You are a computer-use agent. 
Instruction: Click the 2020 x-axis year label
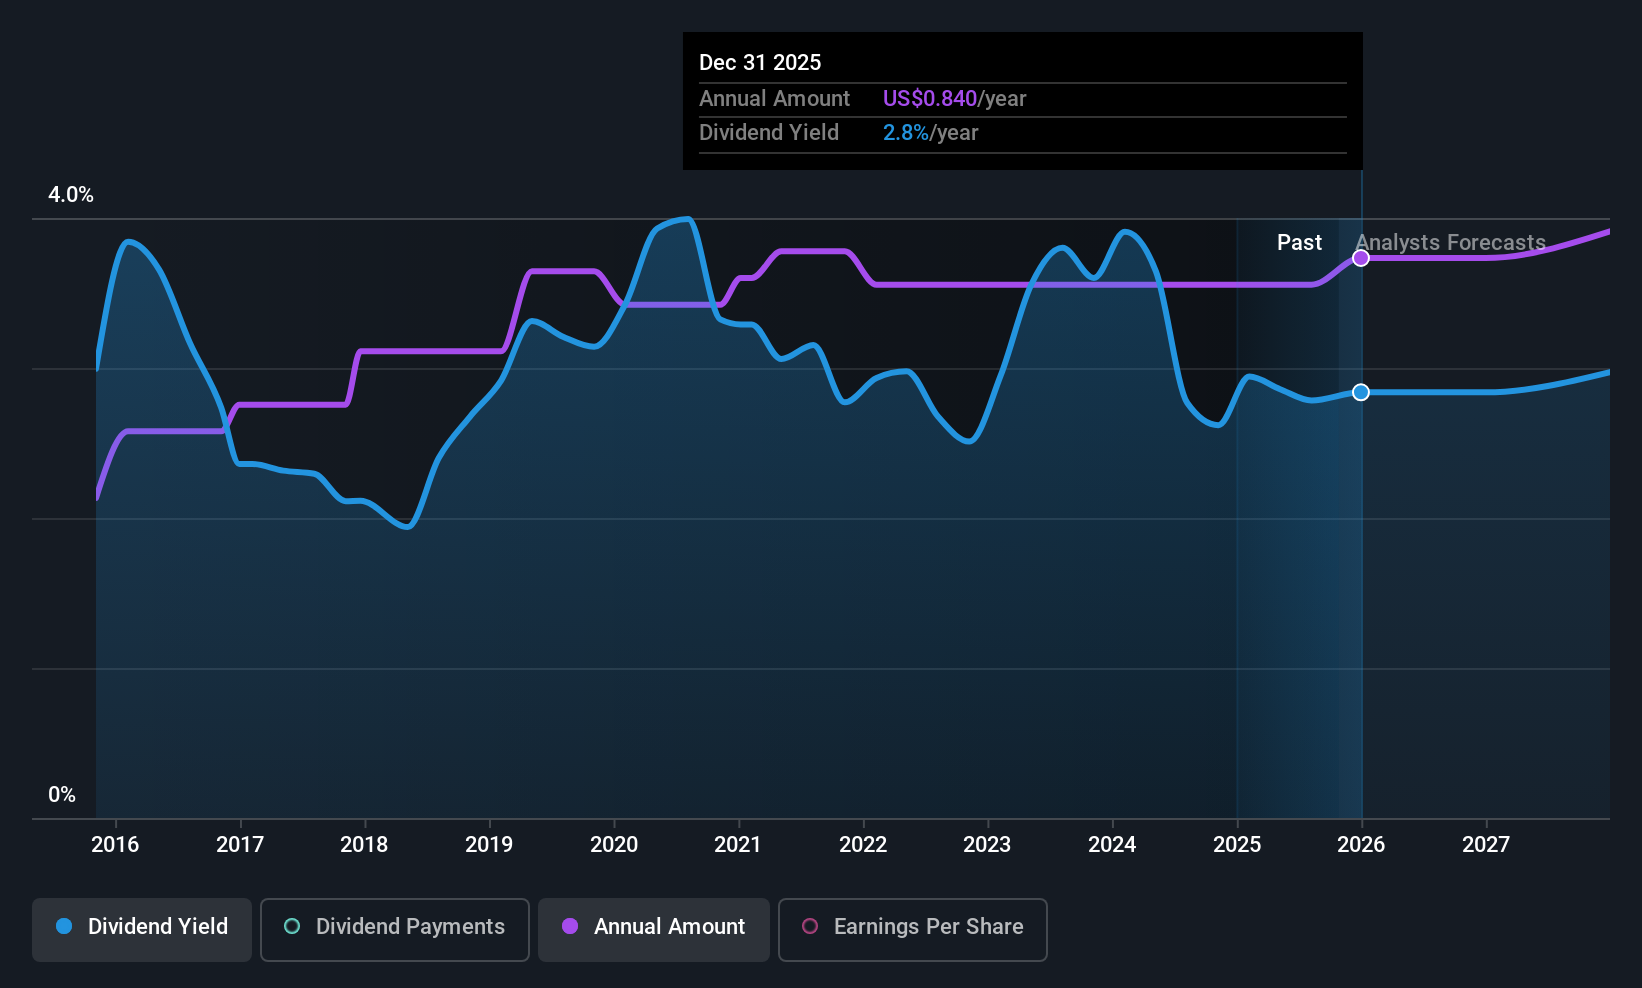[x=614, y=845]
